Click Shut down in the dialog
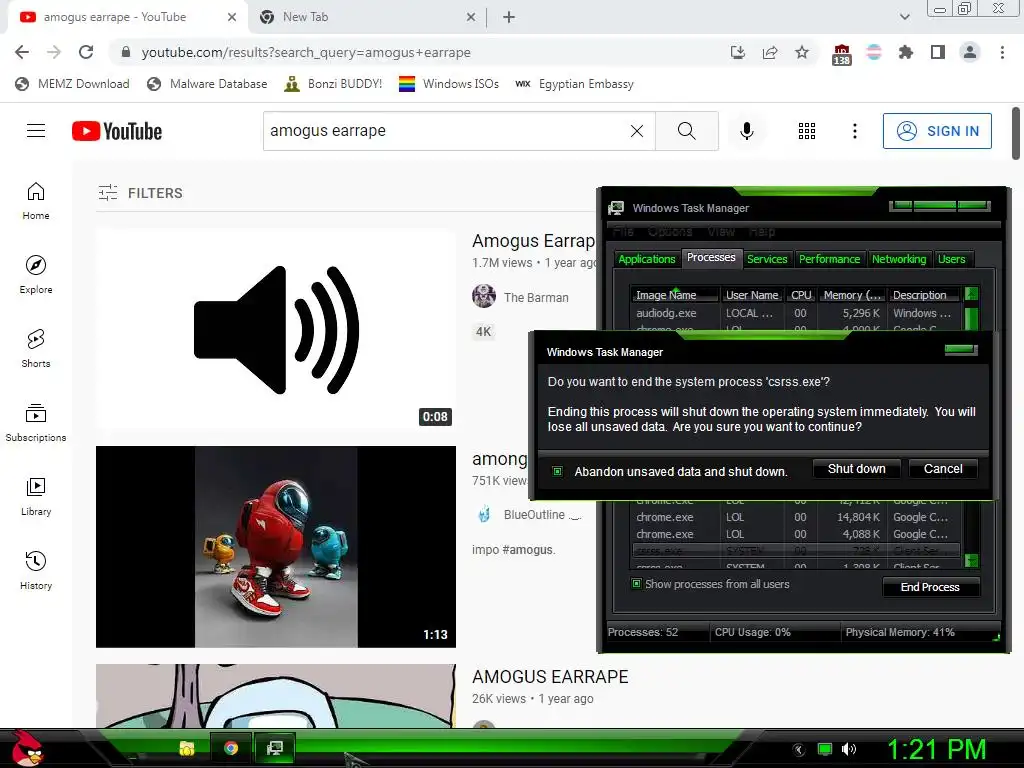This screenshot has height=768, width=1024. (x=856, y=469)
